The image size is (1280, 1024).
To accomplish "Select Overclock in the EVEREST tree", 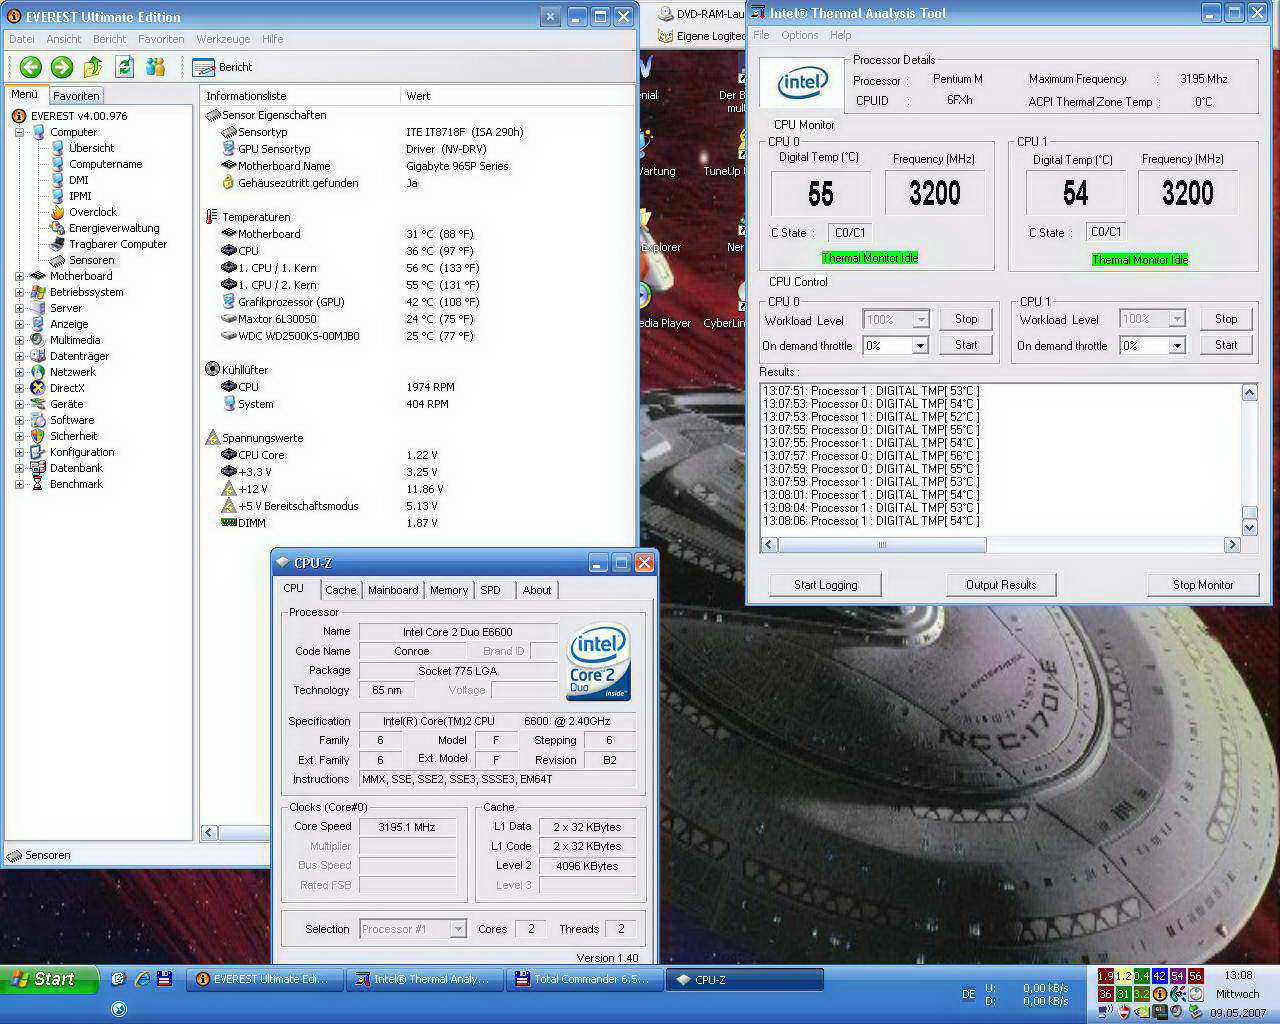I will click(92, 212).
